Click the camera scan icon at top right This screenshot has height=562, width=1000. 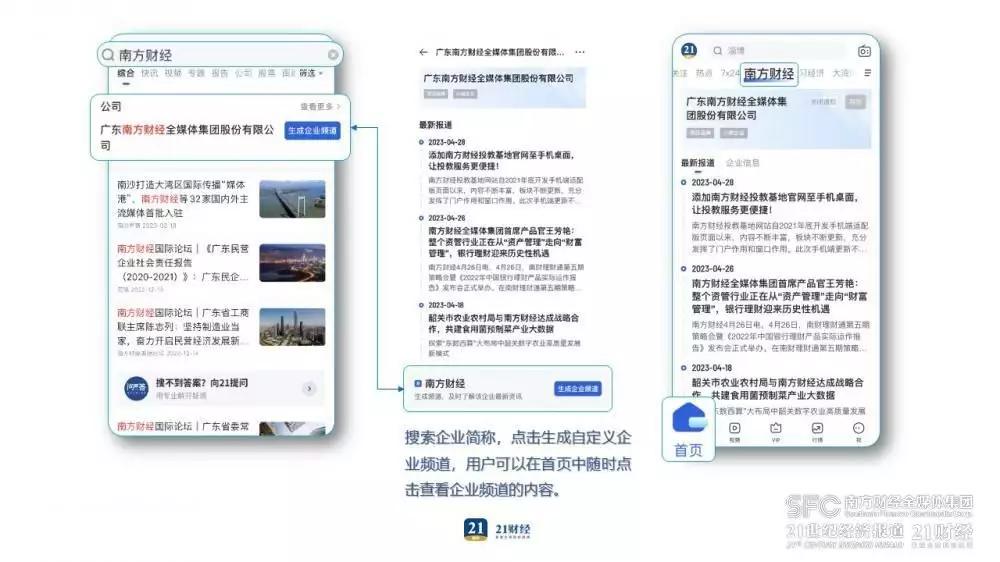click(x=864, y=51)
